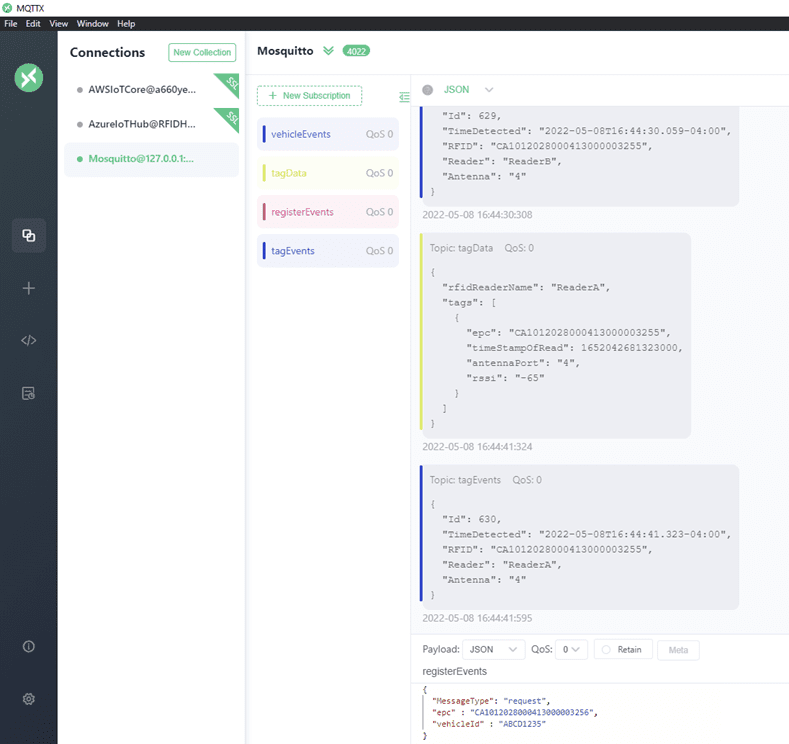The height and width of the screenshot is (744, 789).
Task: Click "Topic: tagEvents" header text
Action: (465, 480)
